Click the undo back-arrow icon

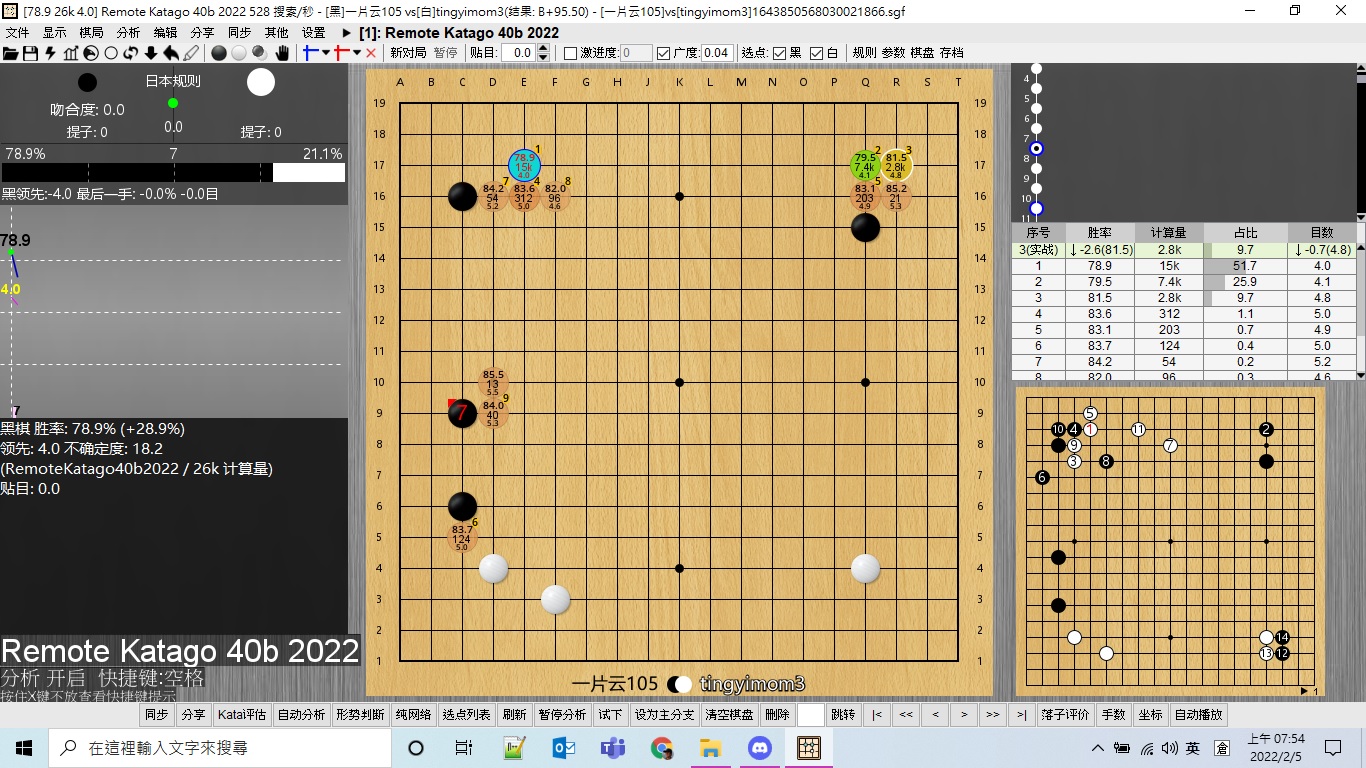point(171,52)
